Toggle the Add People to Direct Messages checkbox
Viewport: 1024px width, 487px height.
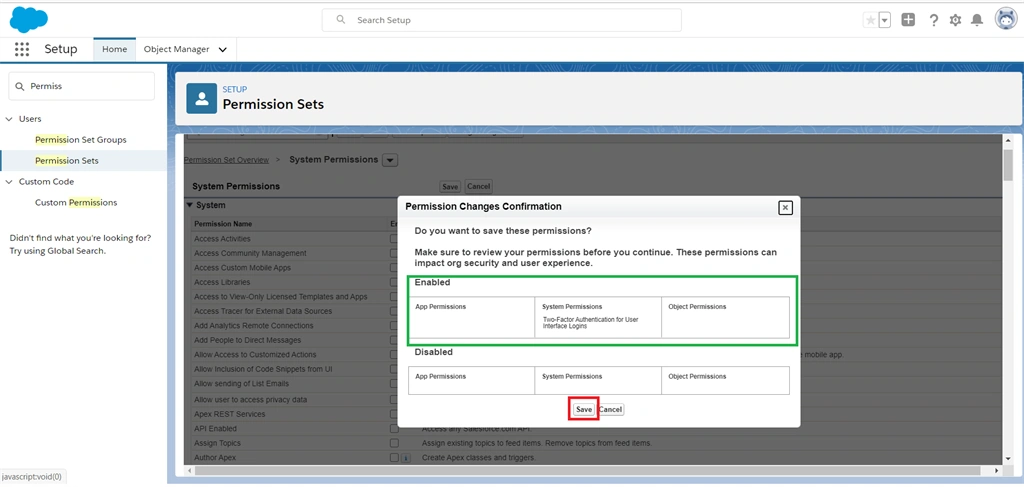point(394,340)
